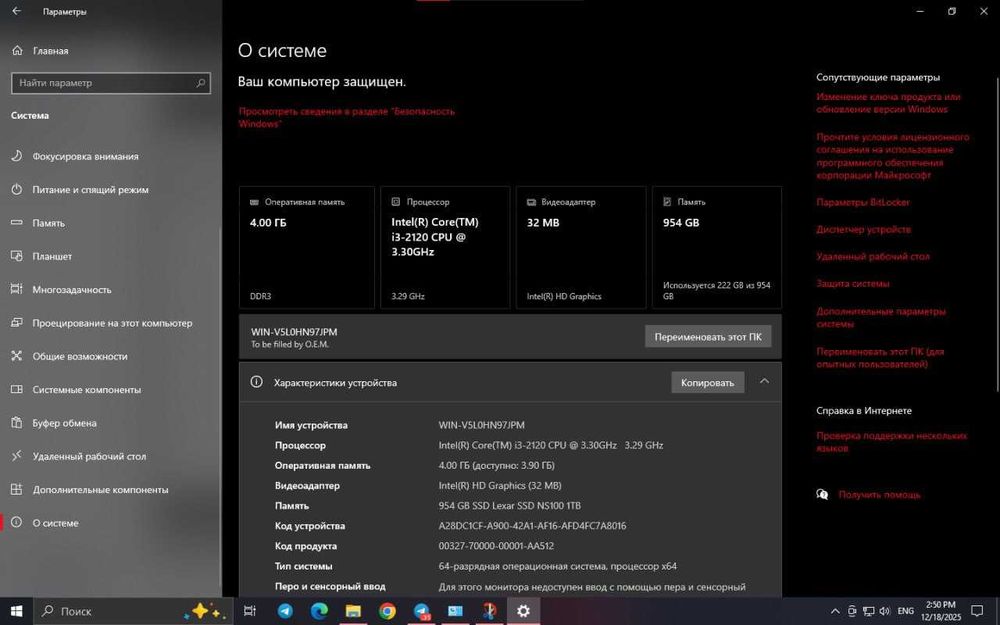The image size is (1000, 625).
Task: Click the О системе info icon
Action: pyautogui.click(x=17, y=522)
